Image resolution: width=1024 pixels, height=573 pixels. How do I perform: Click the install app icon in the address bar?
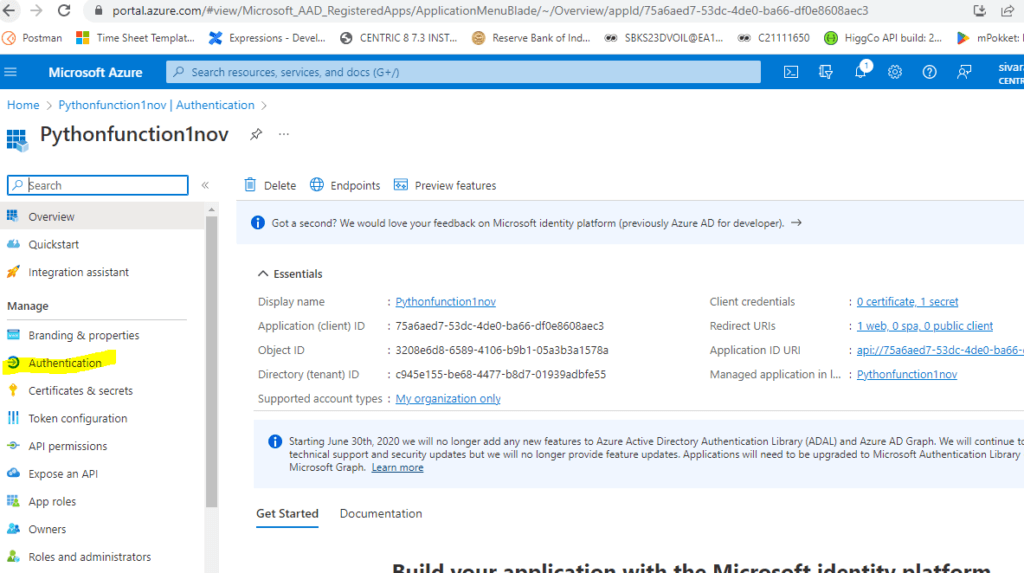coord(980,10)
